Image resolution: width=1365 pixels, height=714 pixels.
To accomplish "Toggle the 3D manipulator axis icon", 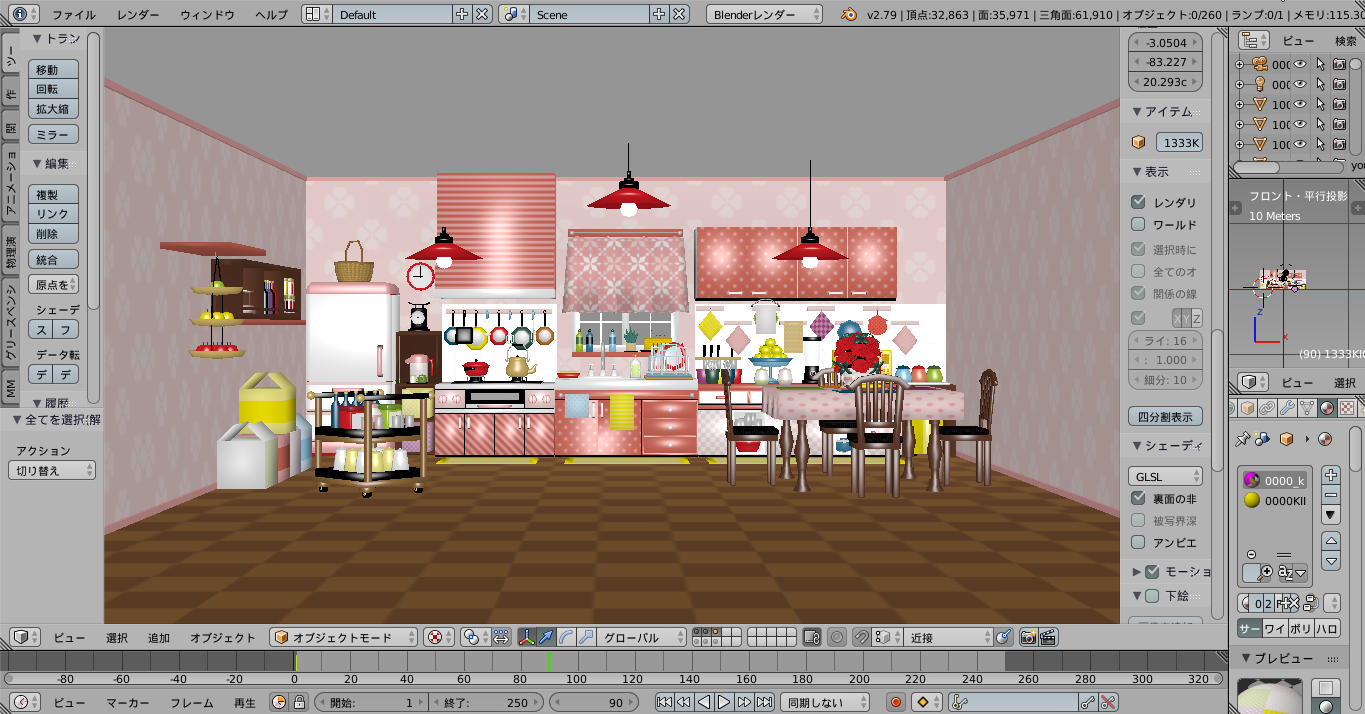I will (x=526, y=637).
